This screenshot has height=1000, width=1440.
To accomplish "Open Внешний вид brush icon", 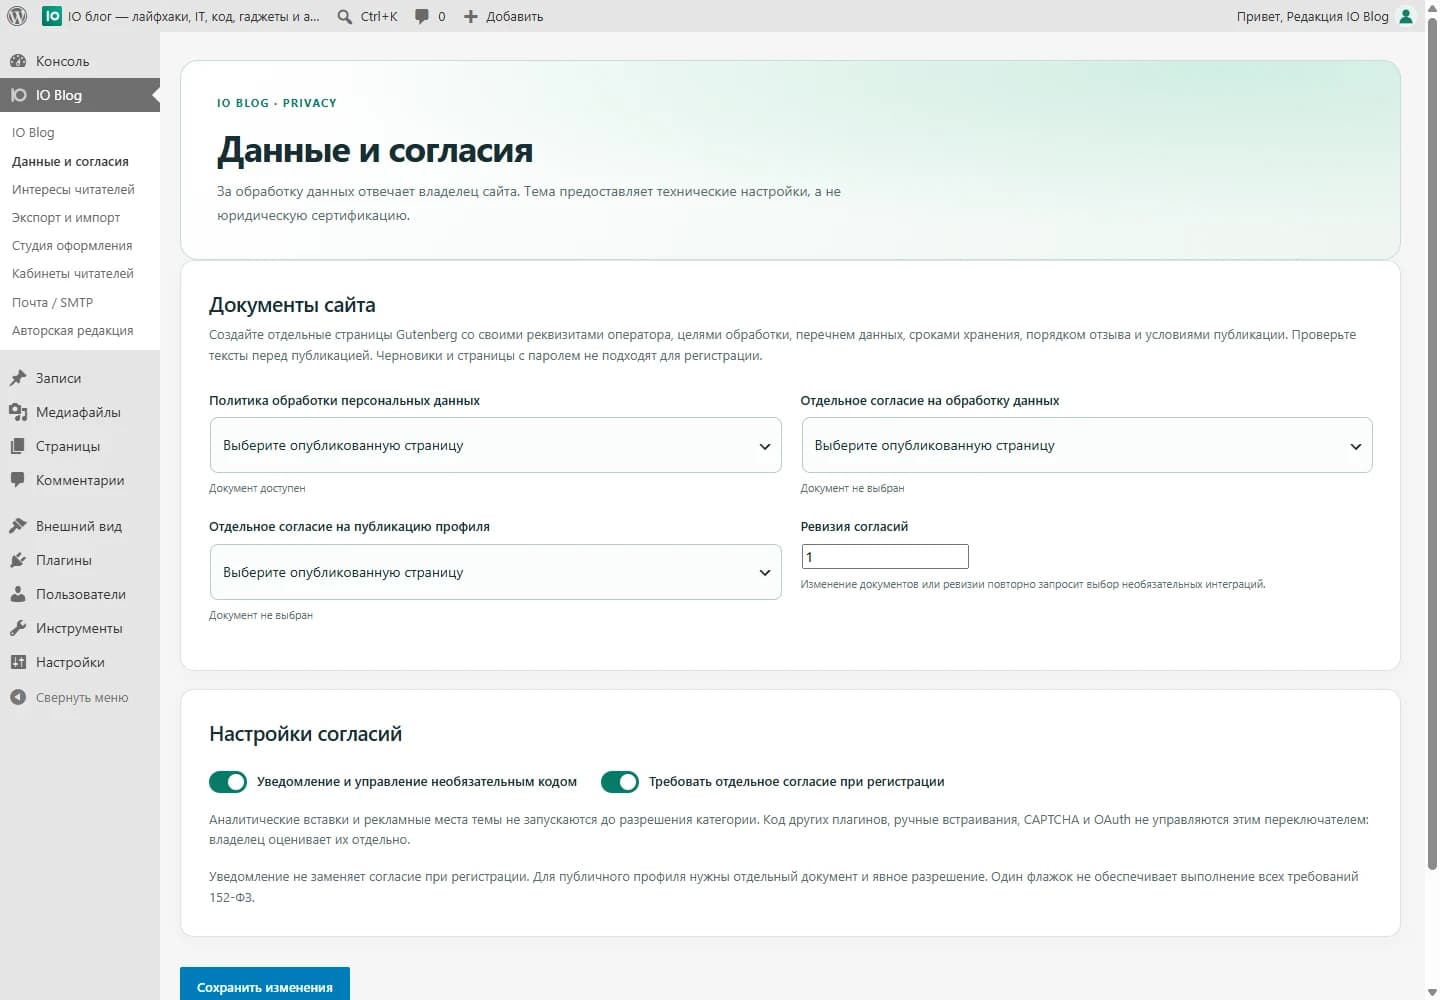I will point(18,526).
